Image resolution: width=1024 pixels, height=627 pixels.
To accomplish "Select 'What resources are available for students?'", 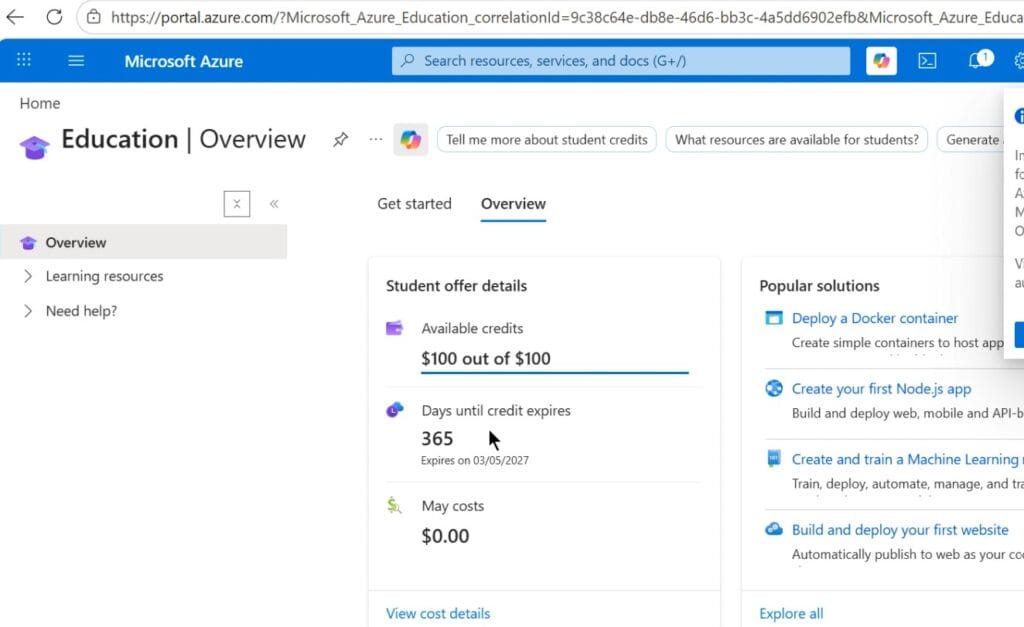I will pos(797,140).
